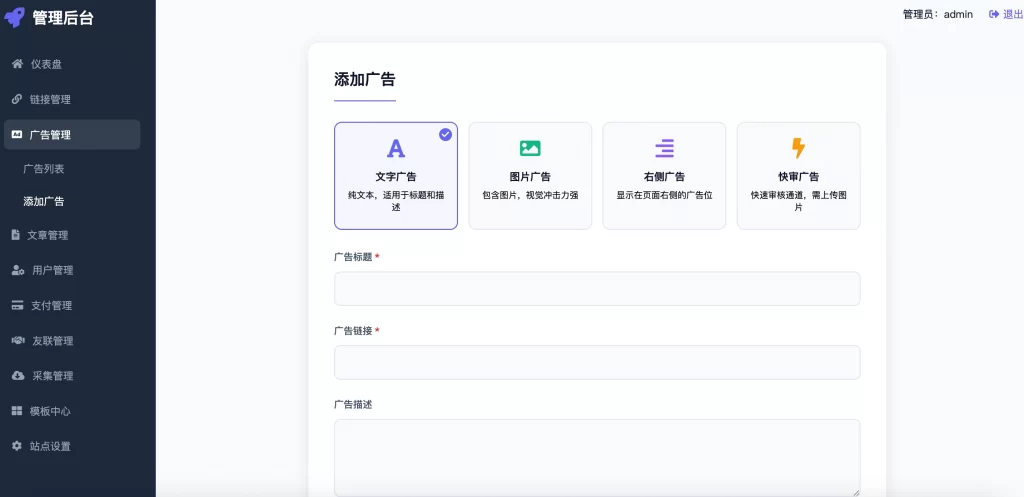Go to 添加广告 submenu item

pyautogui.click(x=44, y=201)
